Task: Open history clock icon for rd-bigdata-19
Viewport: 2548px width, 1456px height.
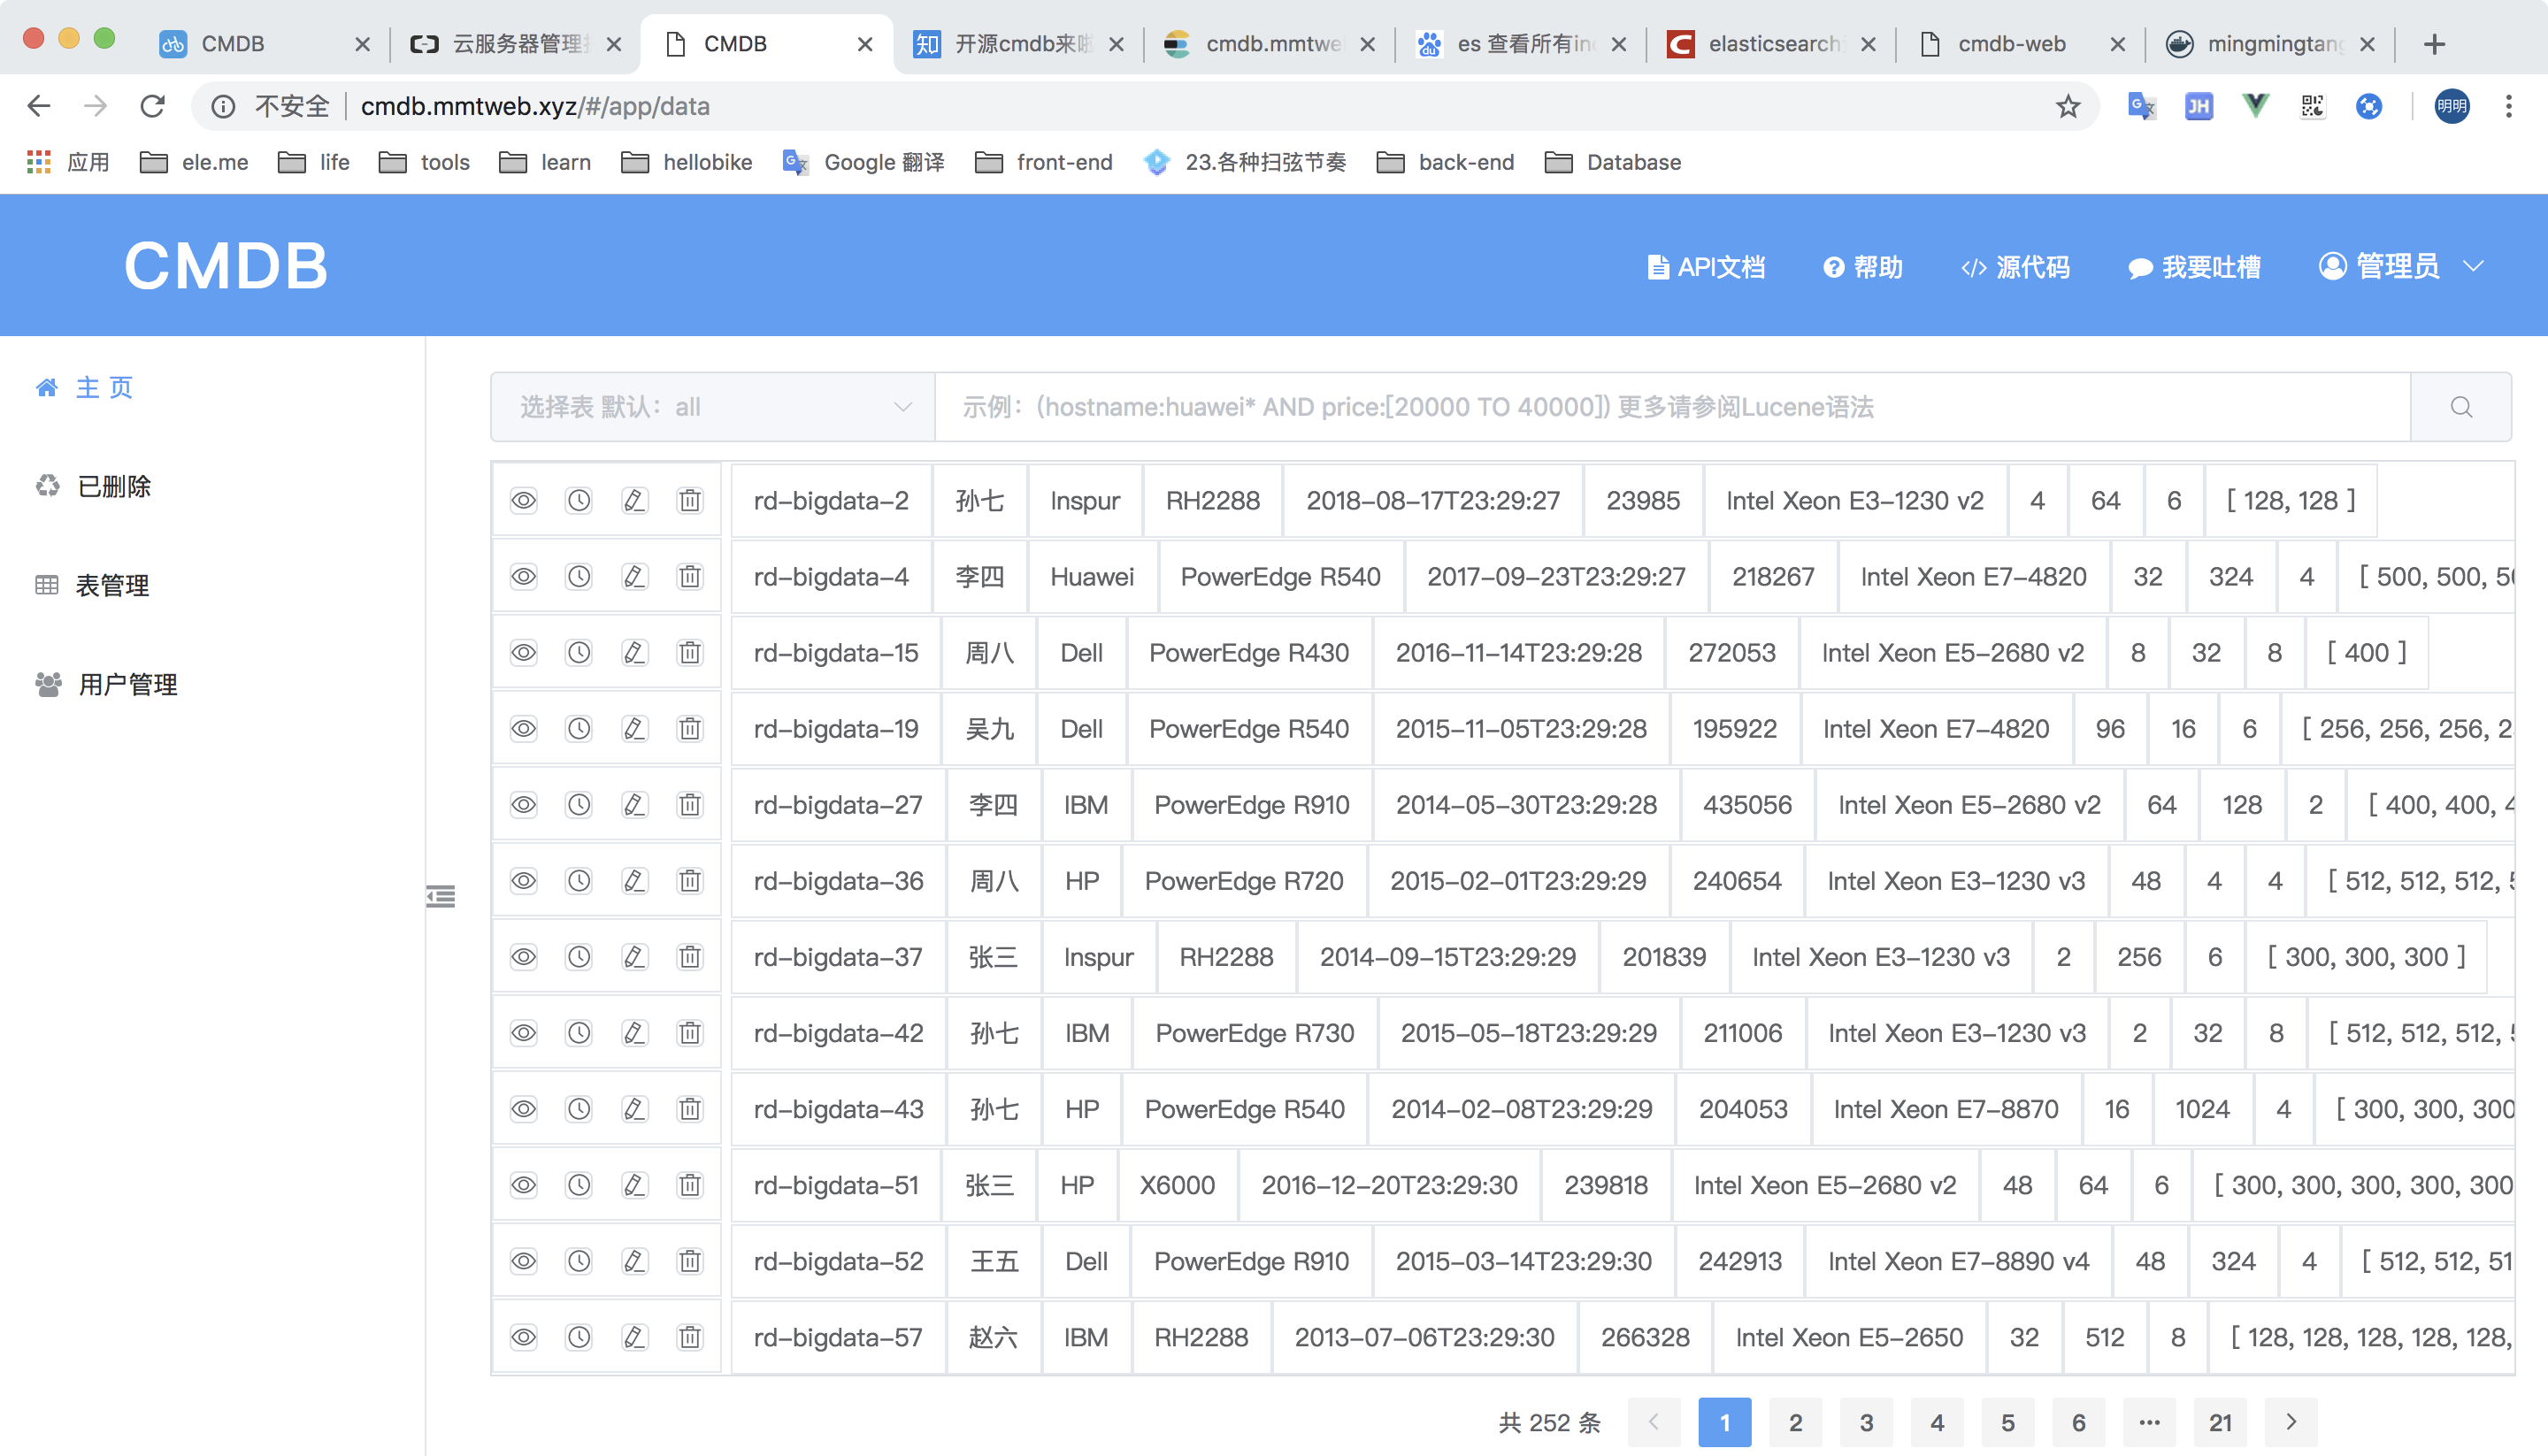Action: click(579, 729)
